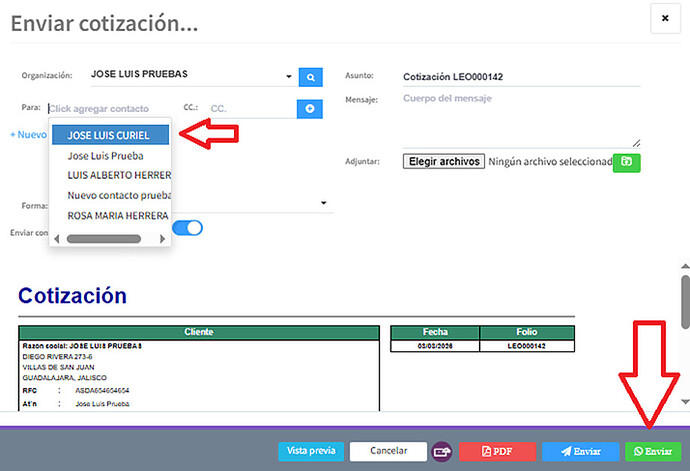Send via Telegram blue Enviar button
Image resolution: width=690 pixels, height=471 pixels.
coord(580,451)
